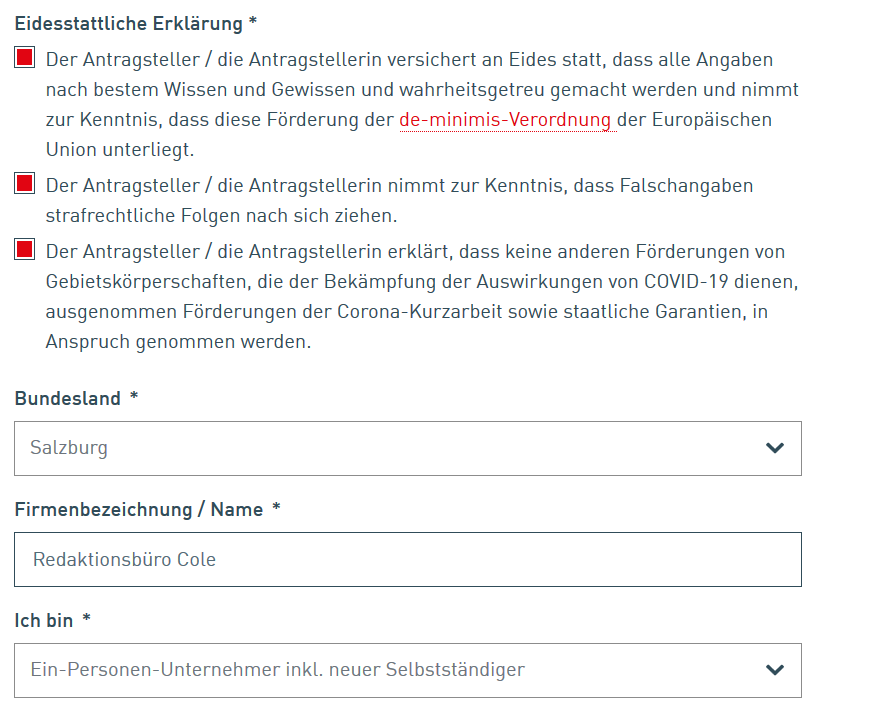Click the required asterisk beside 'Firmenbezeichnung / Name'

click(276, 509)
